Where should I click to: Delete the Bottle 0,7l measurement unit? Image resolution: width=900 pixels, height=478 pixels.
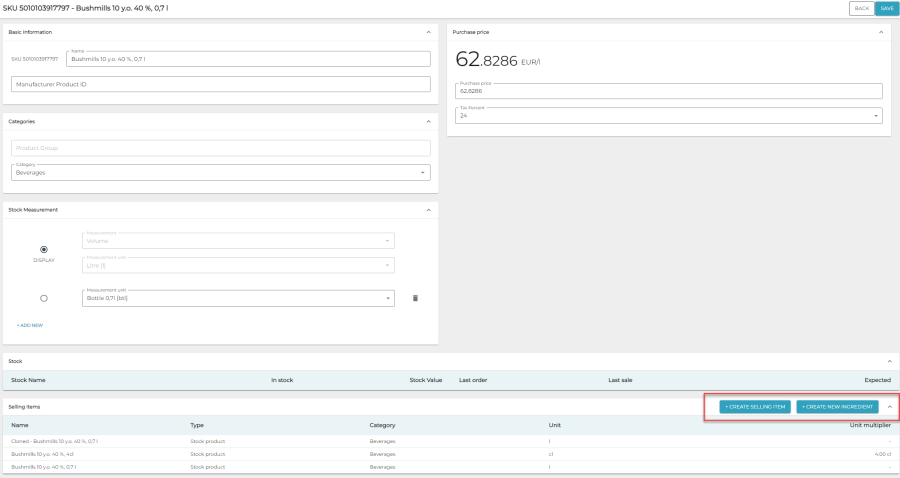point(415,298)
